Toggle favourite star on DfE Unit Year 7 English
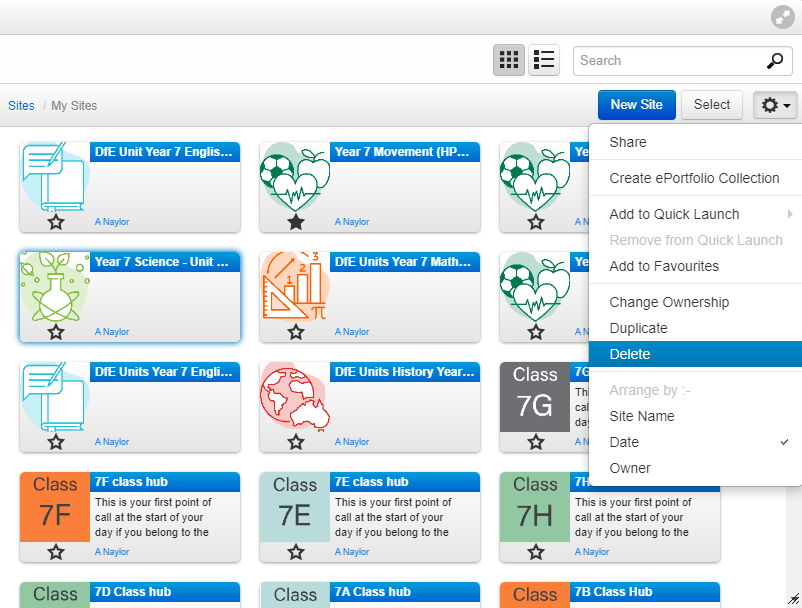Viewport: 802px width, 608px height. coord(56,222)
